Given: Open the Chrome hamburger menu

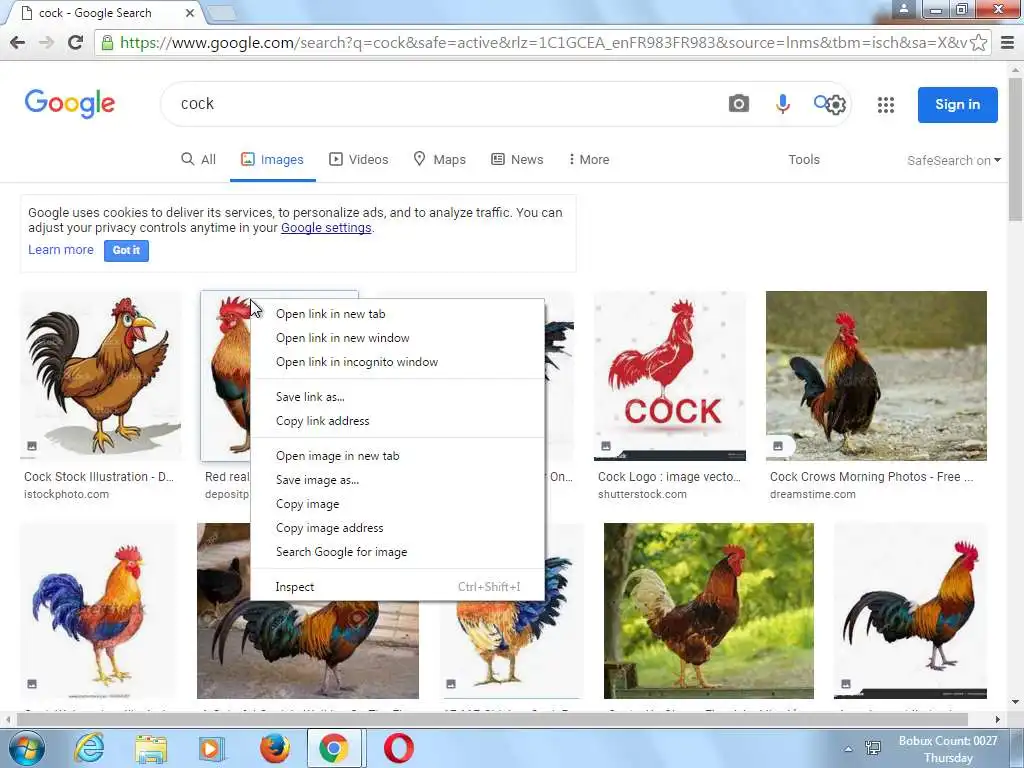Looking at the screenshot, I should pos(1008,43).
